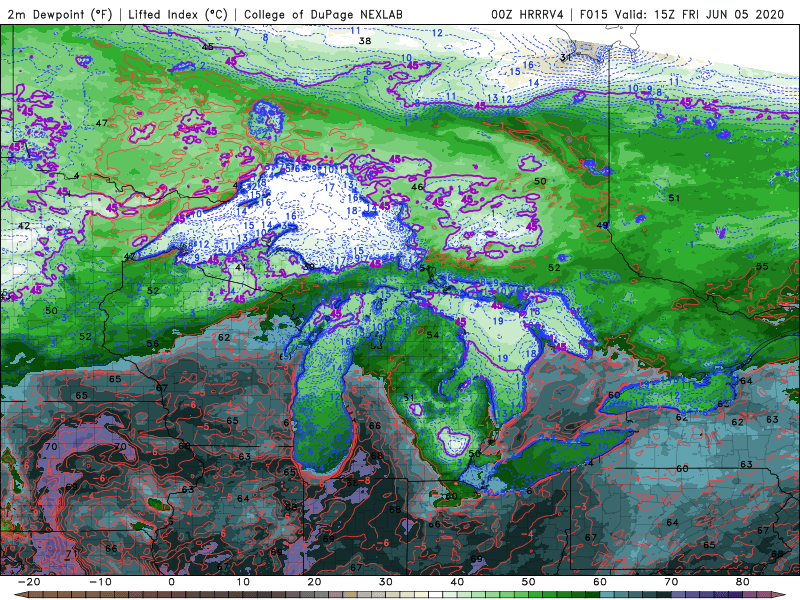Screen dimensions: 800x600
Task: Click the black '49' dewpoint value on the map
Action: pyautogui.click(x=602, y=225)
